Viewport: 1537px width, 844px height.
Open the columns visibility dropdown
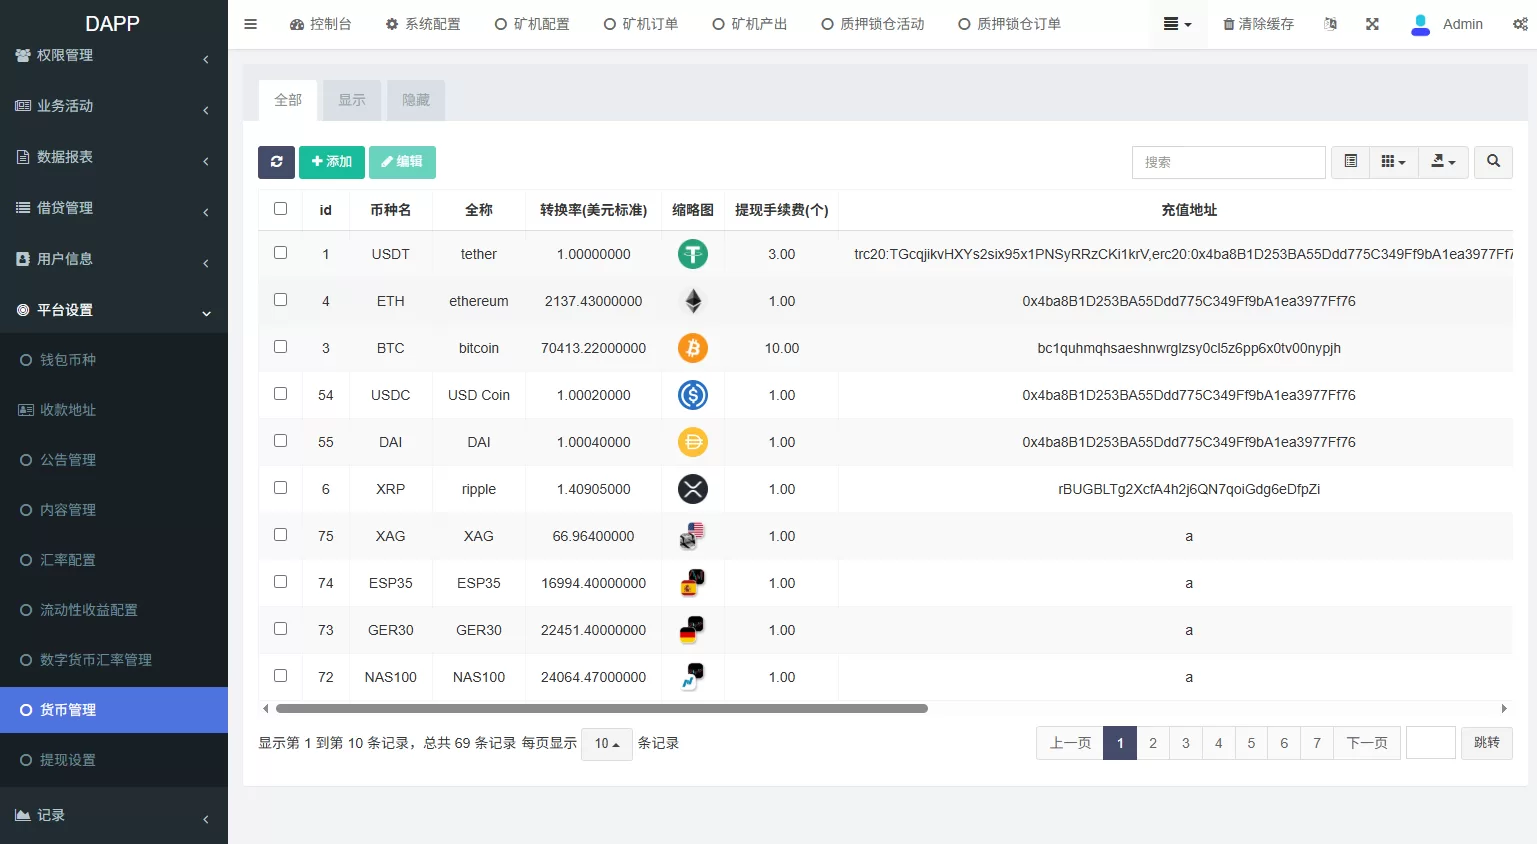pos(1393,162)
